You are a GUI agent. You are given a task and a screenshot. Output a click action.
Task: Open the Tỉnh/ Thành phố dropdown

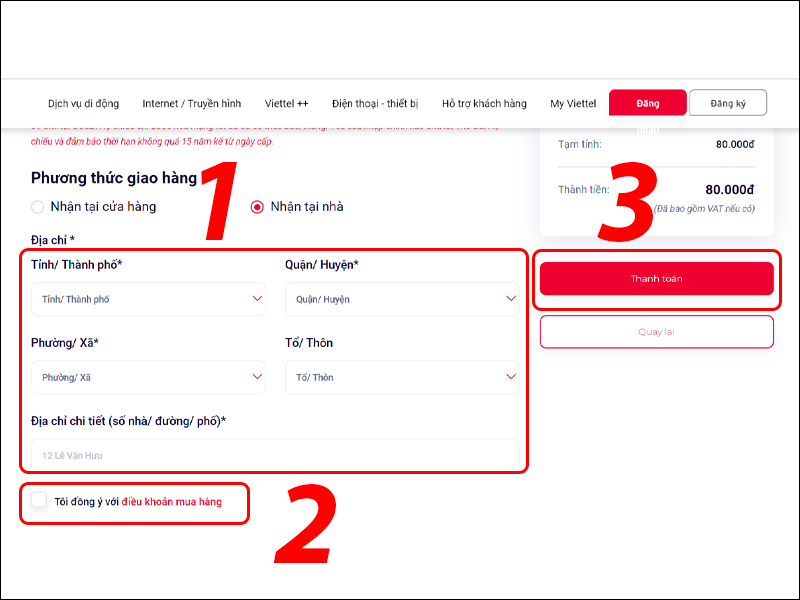pyautogui.click(x=148, y=299)
